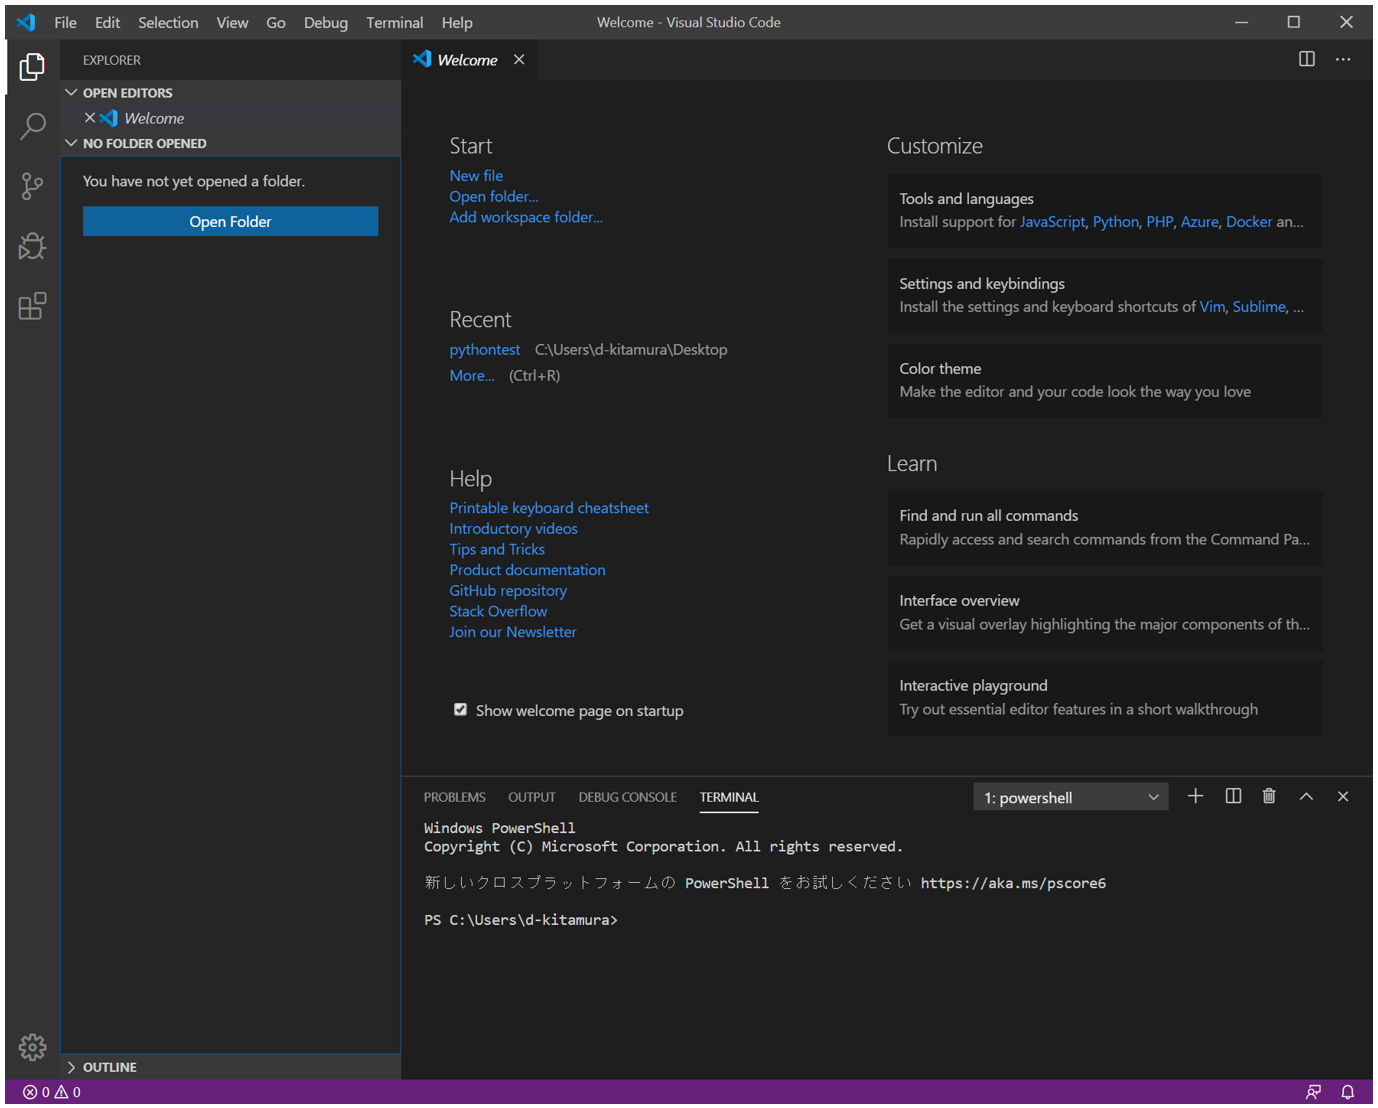The height and width of the screenshot is (1108, 1378).
Task: Select the Terminal panel tab
Action: [x=729, y=797]
